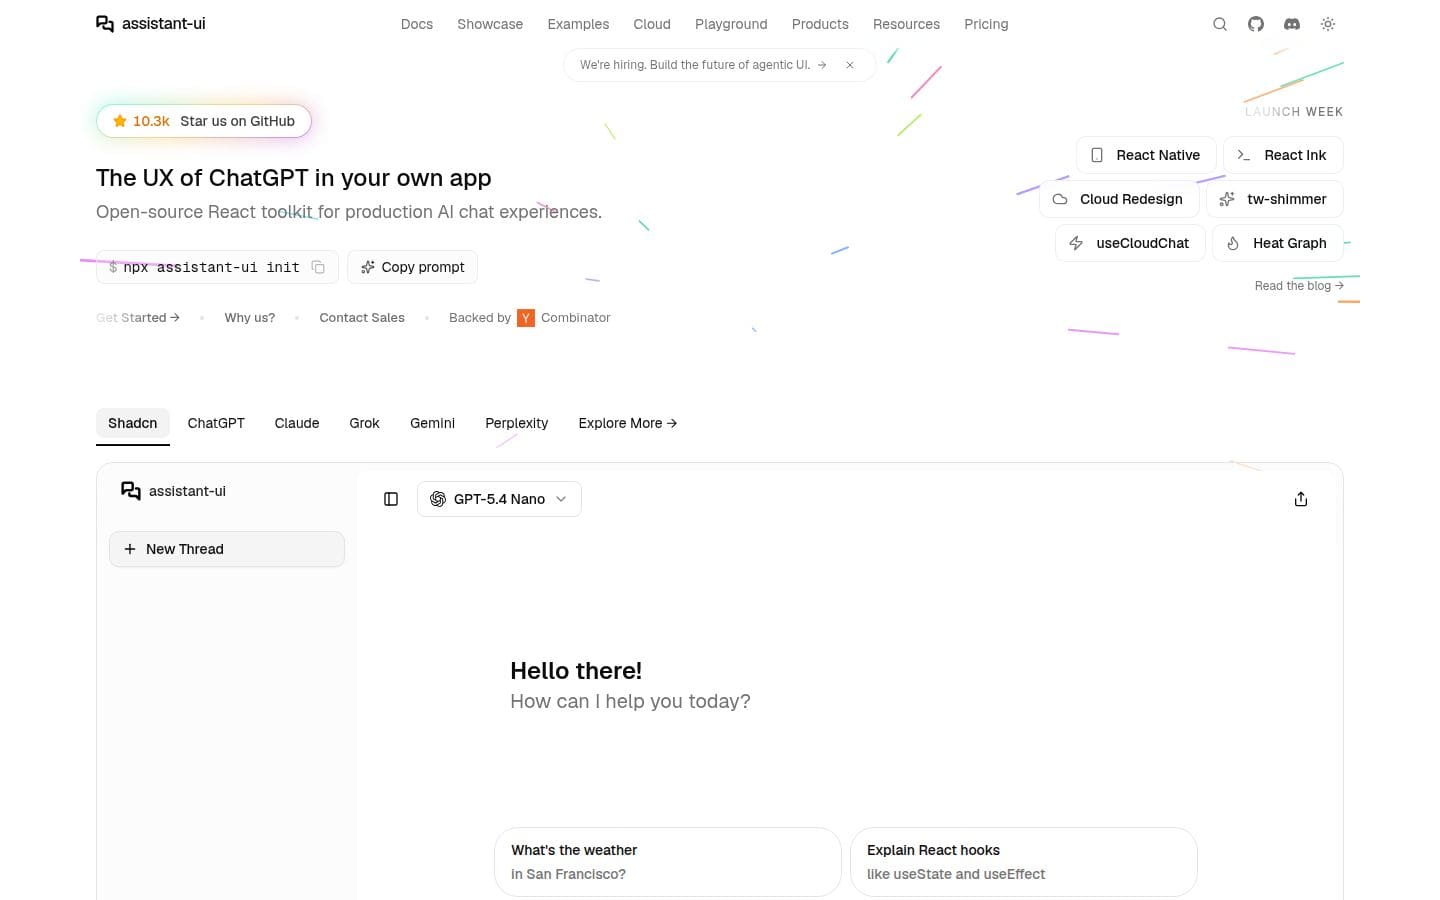Switch to the Perplexity tab
The height and width of the screenshot is (900, 1440).
point(517,424)
